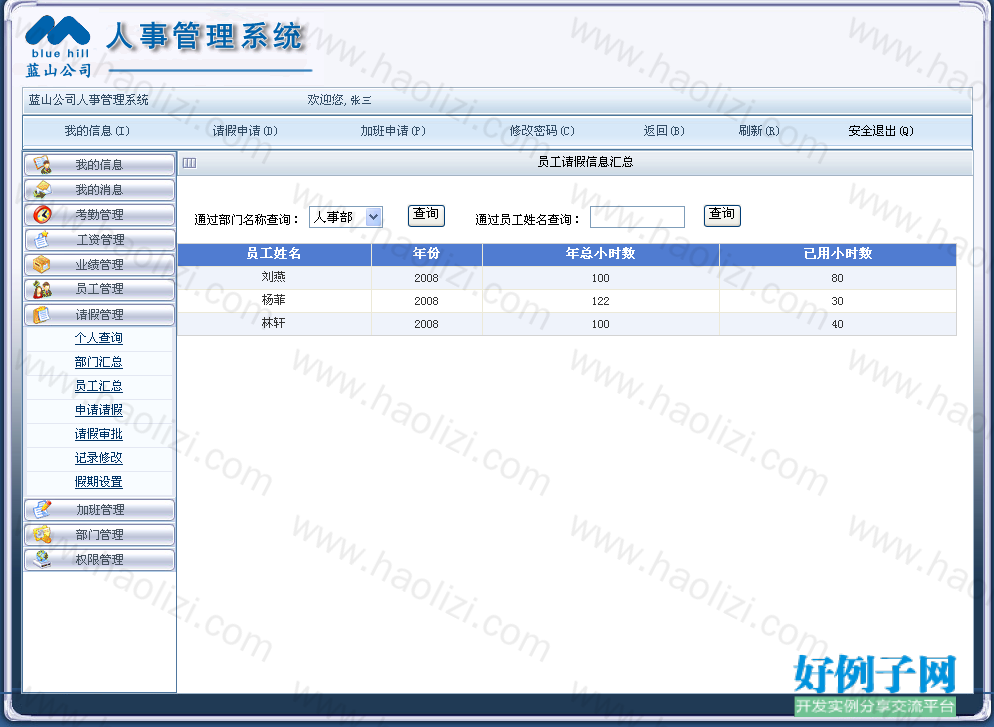Click 查询 button next to department dropdown

[426, 216]
